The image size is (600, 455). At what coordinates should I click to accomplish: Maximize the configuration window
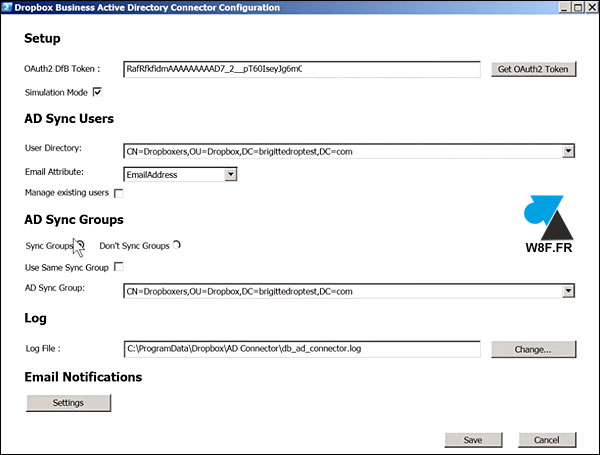[x=578, y=7]
